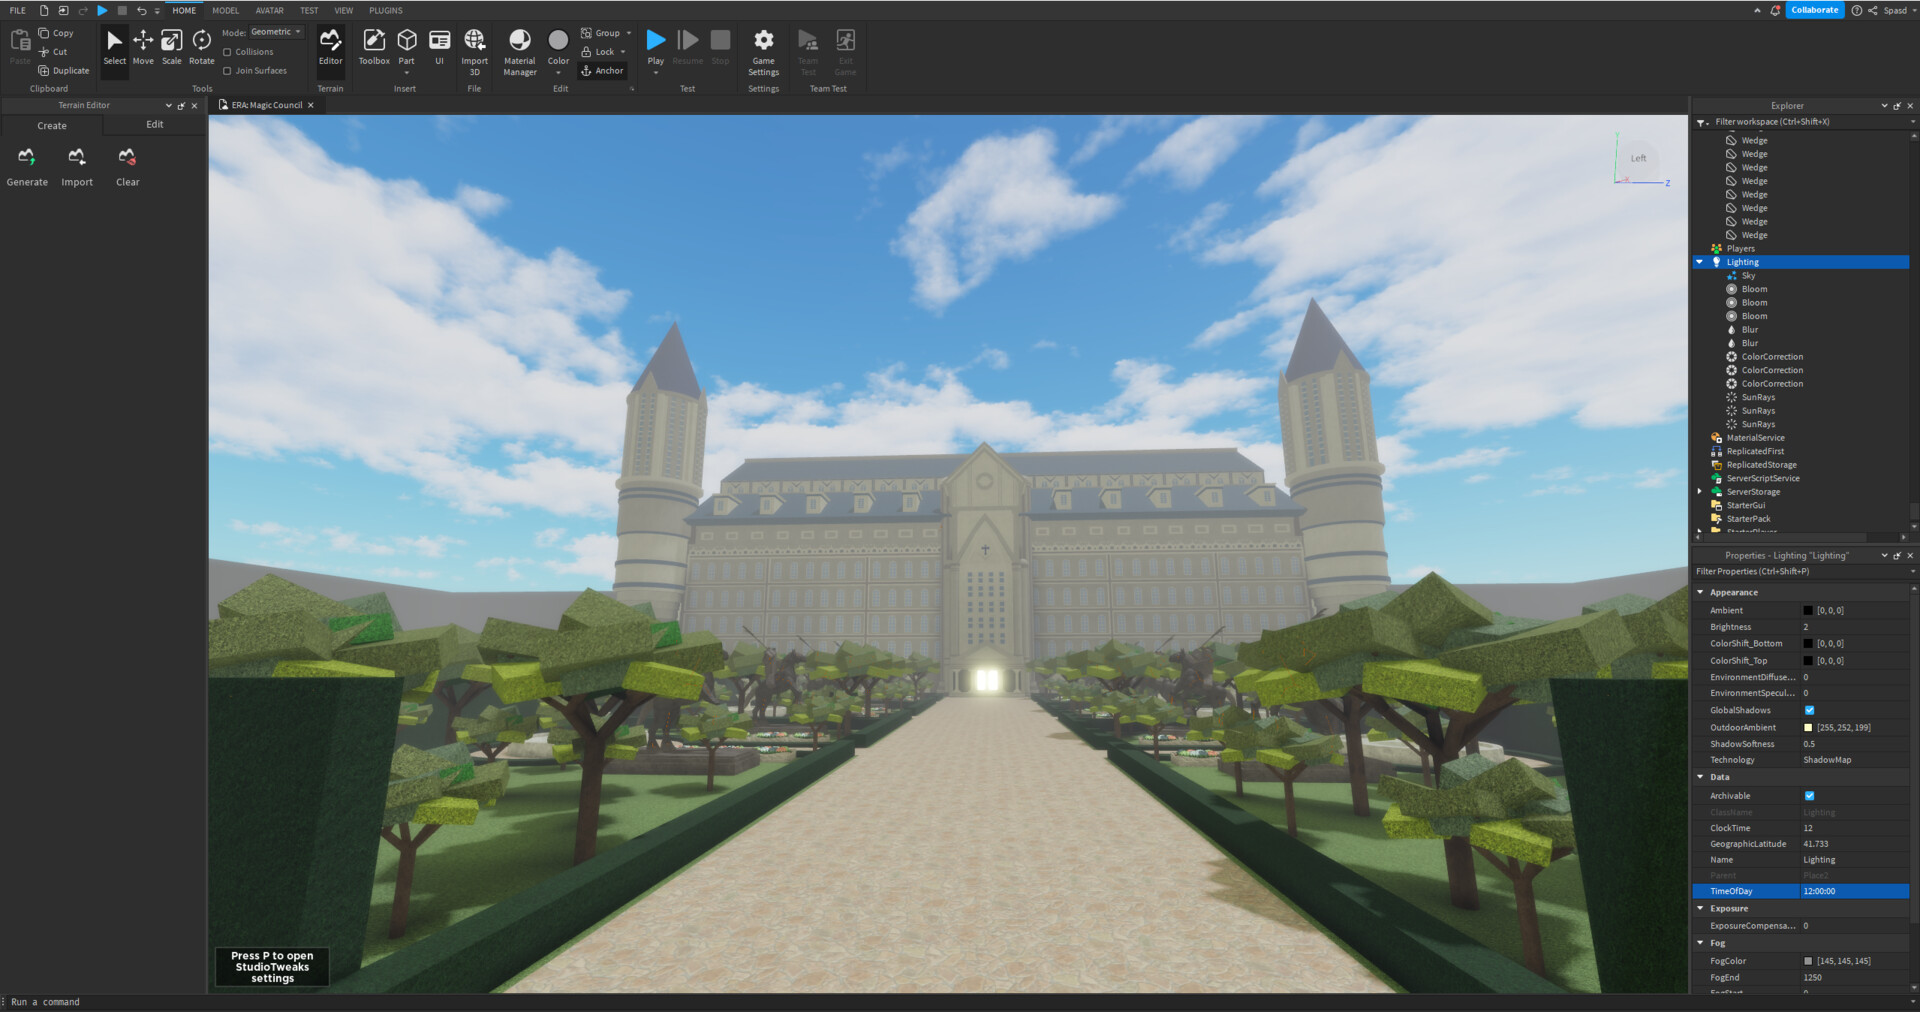
Task: Open the FogColor color swatch
Action: 1807,961
